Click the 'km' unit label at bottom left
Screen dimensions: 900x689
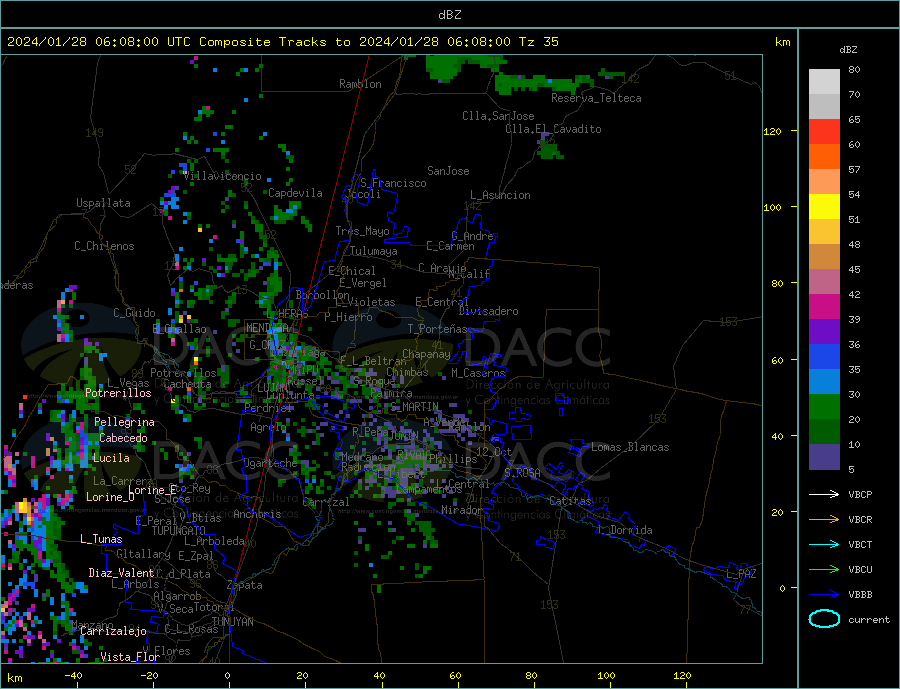click(14, 678)
